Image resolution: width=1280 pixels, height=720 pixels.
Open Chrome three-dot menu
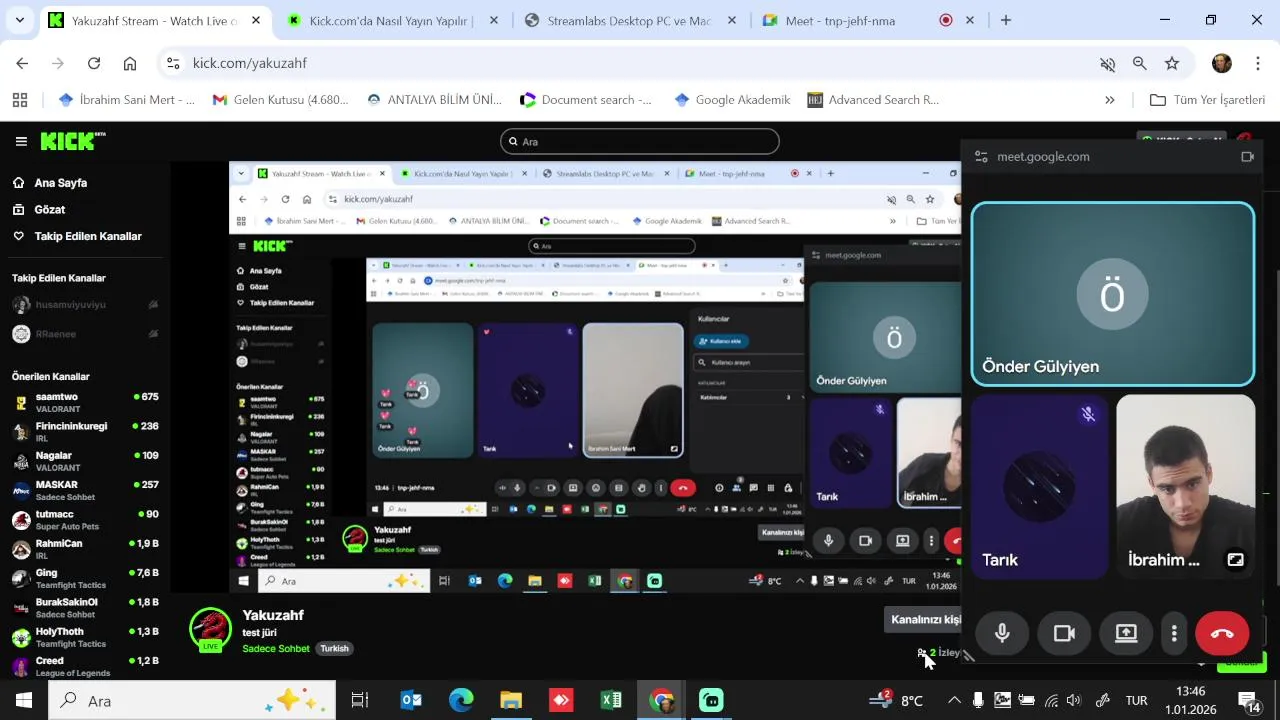point(1257,63)
